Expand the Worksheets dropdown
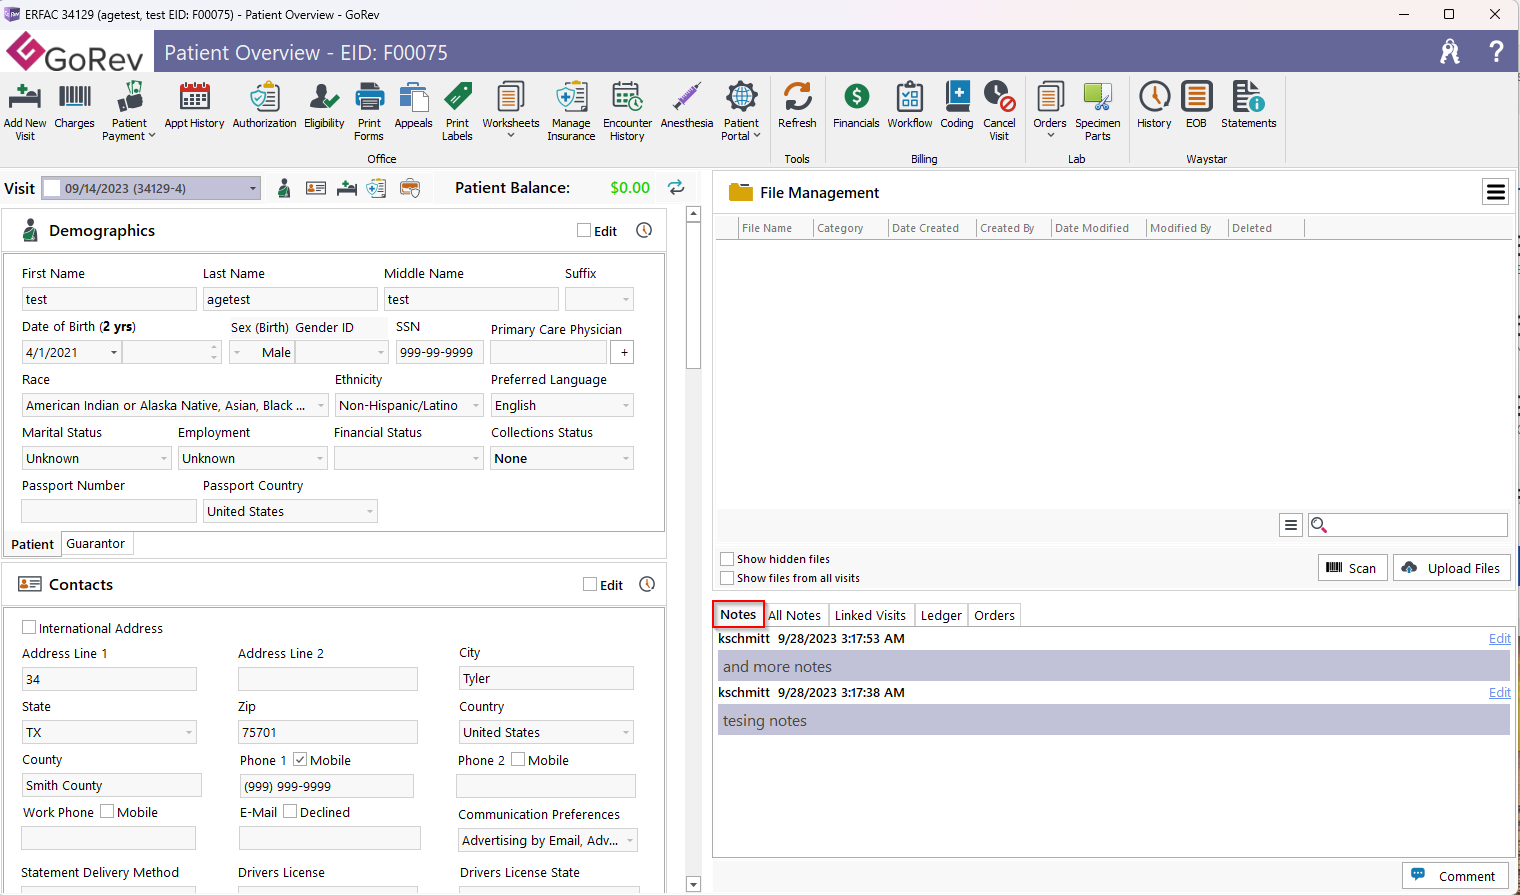Viewport: 1520px width, 895px height. click(x=511, y=135)
